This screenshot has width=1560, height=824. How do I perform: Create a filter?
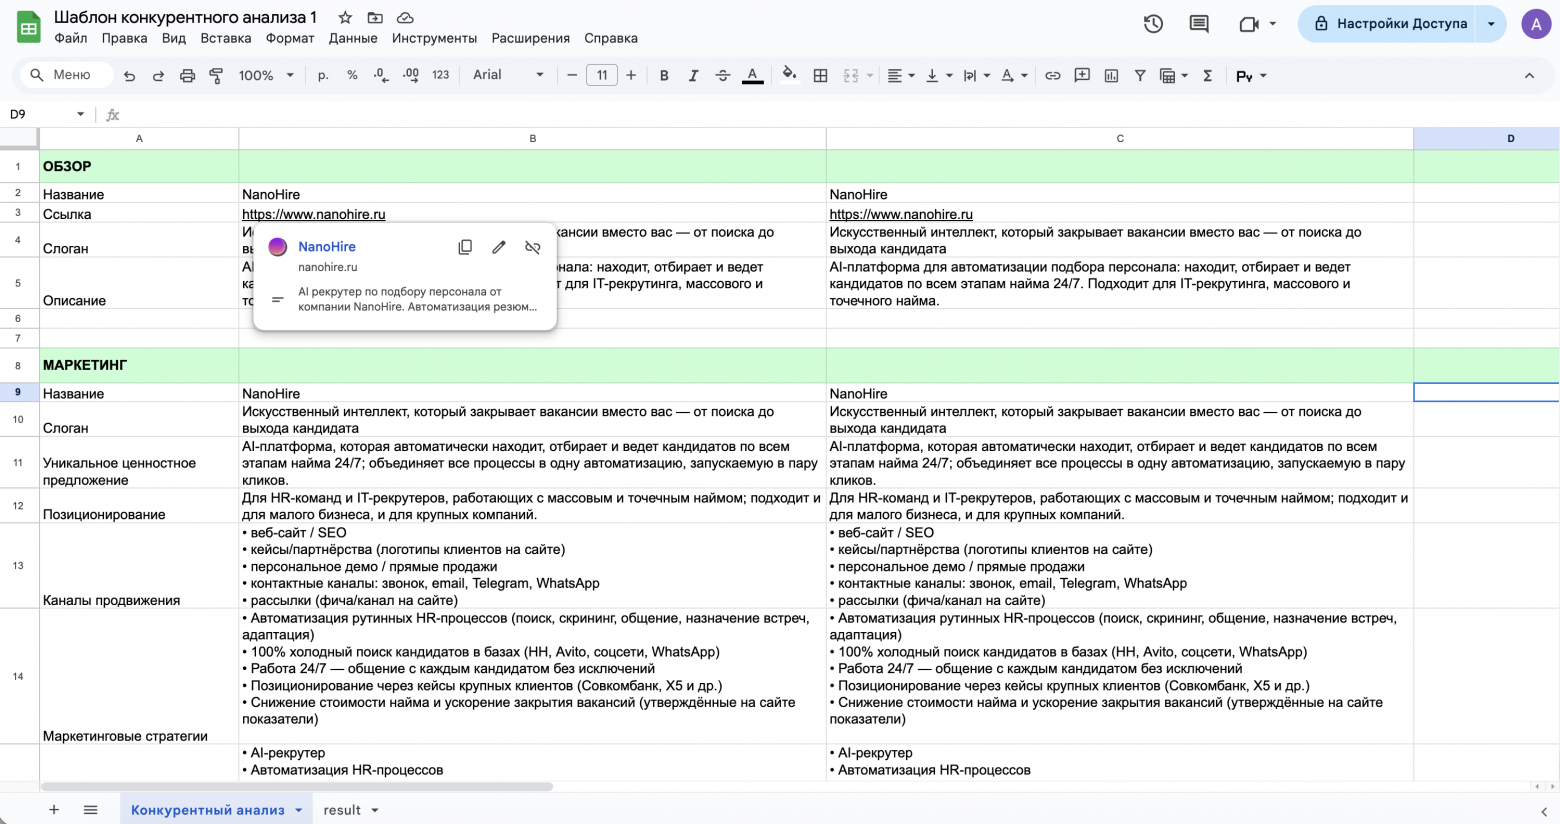(x=1139, y=75)
